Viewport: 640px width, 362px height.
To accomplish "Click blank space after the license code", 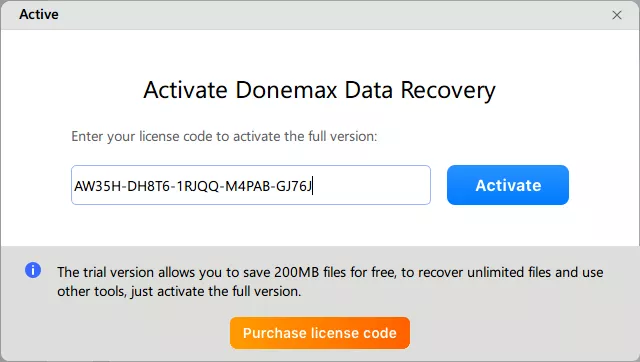I will coord(369,186).
